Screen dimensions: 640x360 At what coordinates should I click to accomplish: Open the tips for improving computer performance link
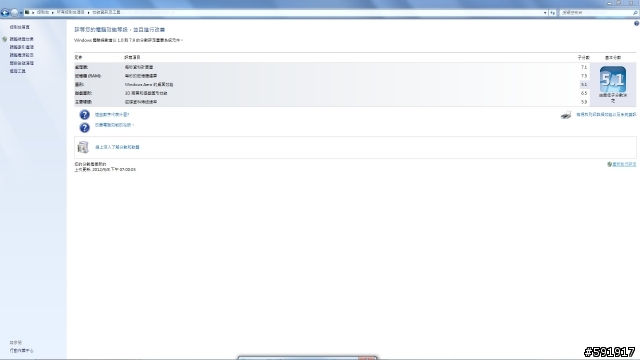coord(115,125)
